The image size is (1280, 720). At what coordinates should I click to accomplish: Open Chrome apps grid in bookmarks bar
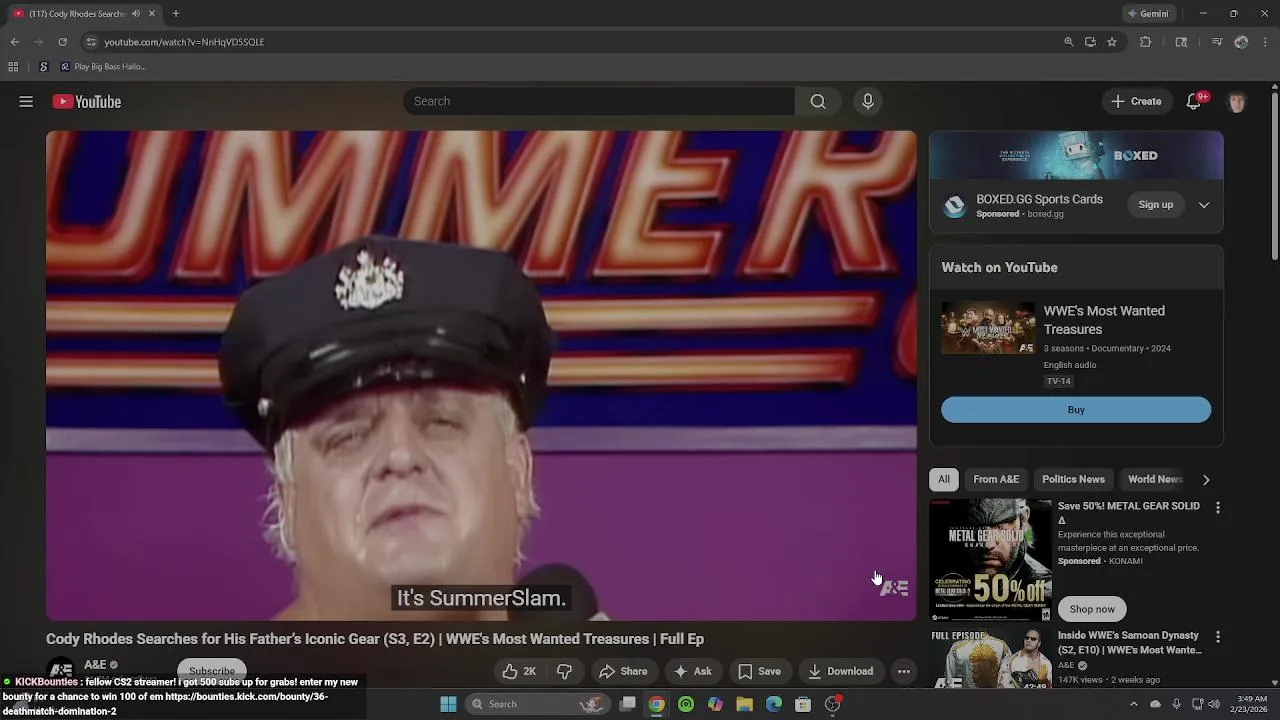coord(13,67)
